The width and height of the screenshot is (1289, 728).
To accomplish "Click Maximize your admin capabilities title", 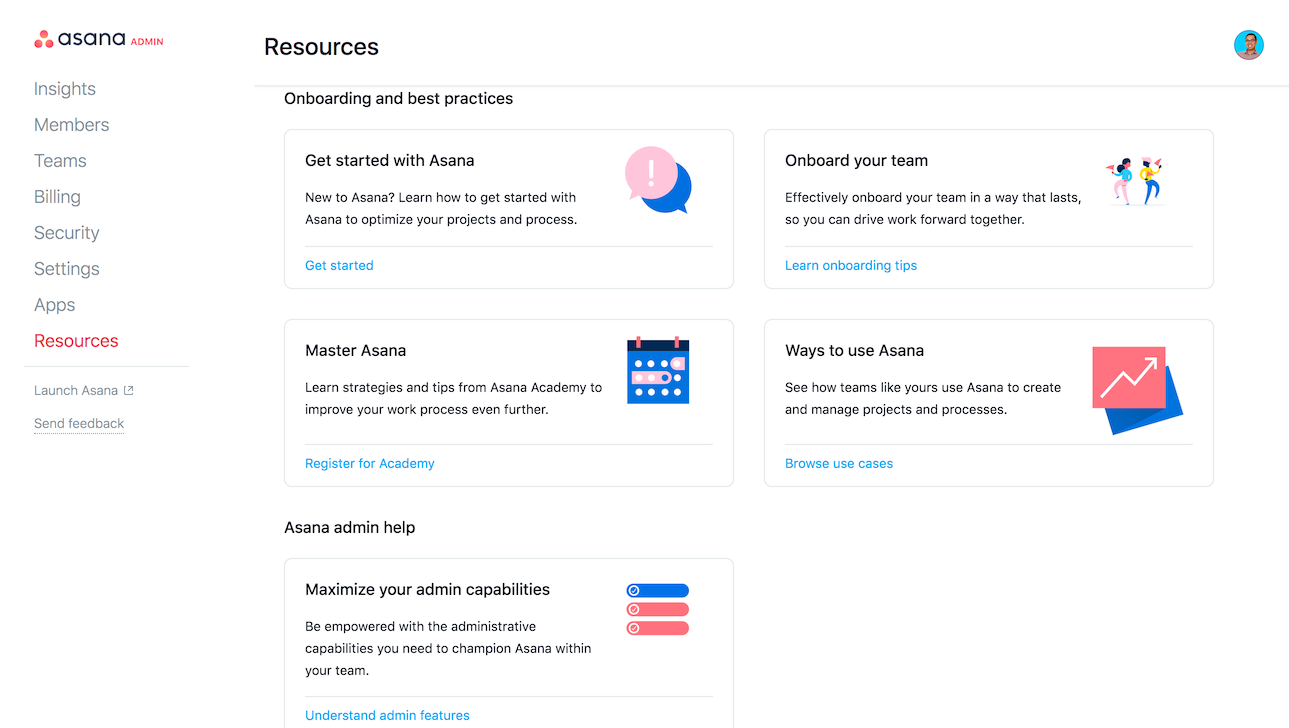I will [427, 589].
